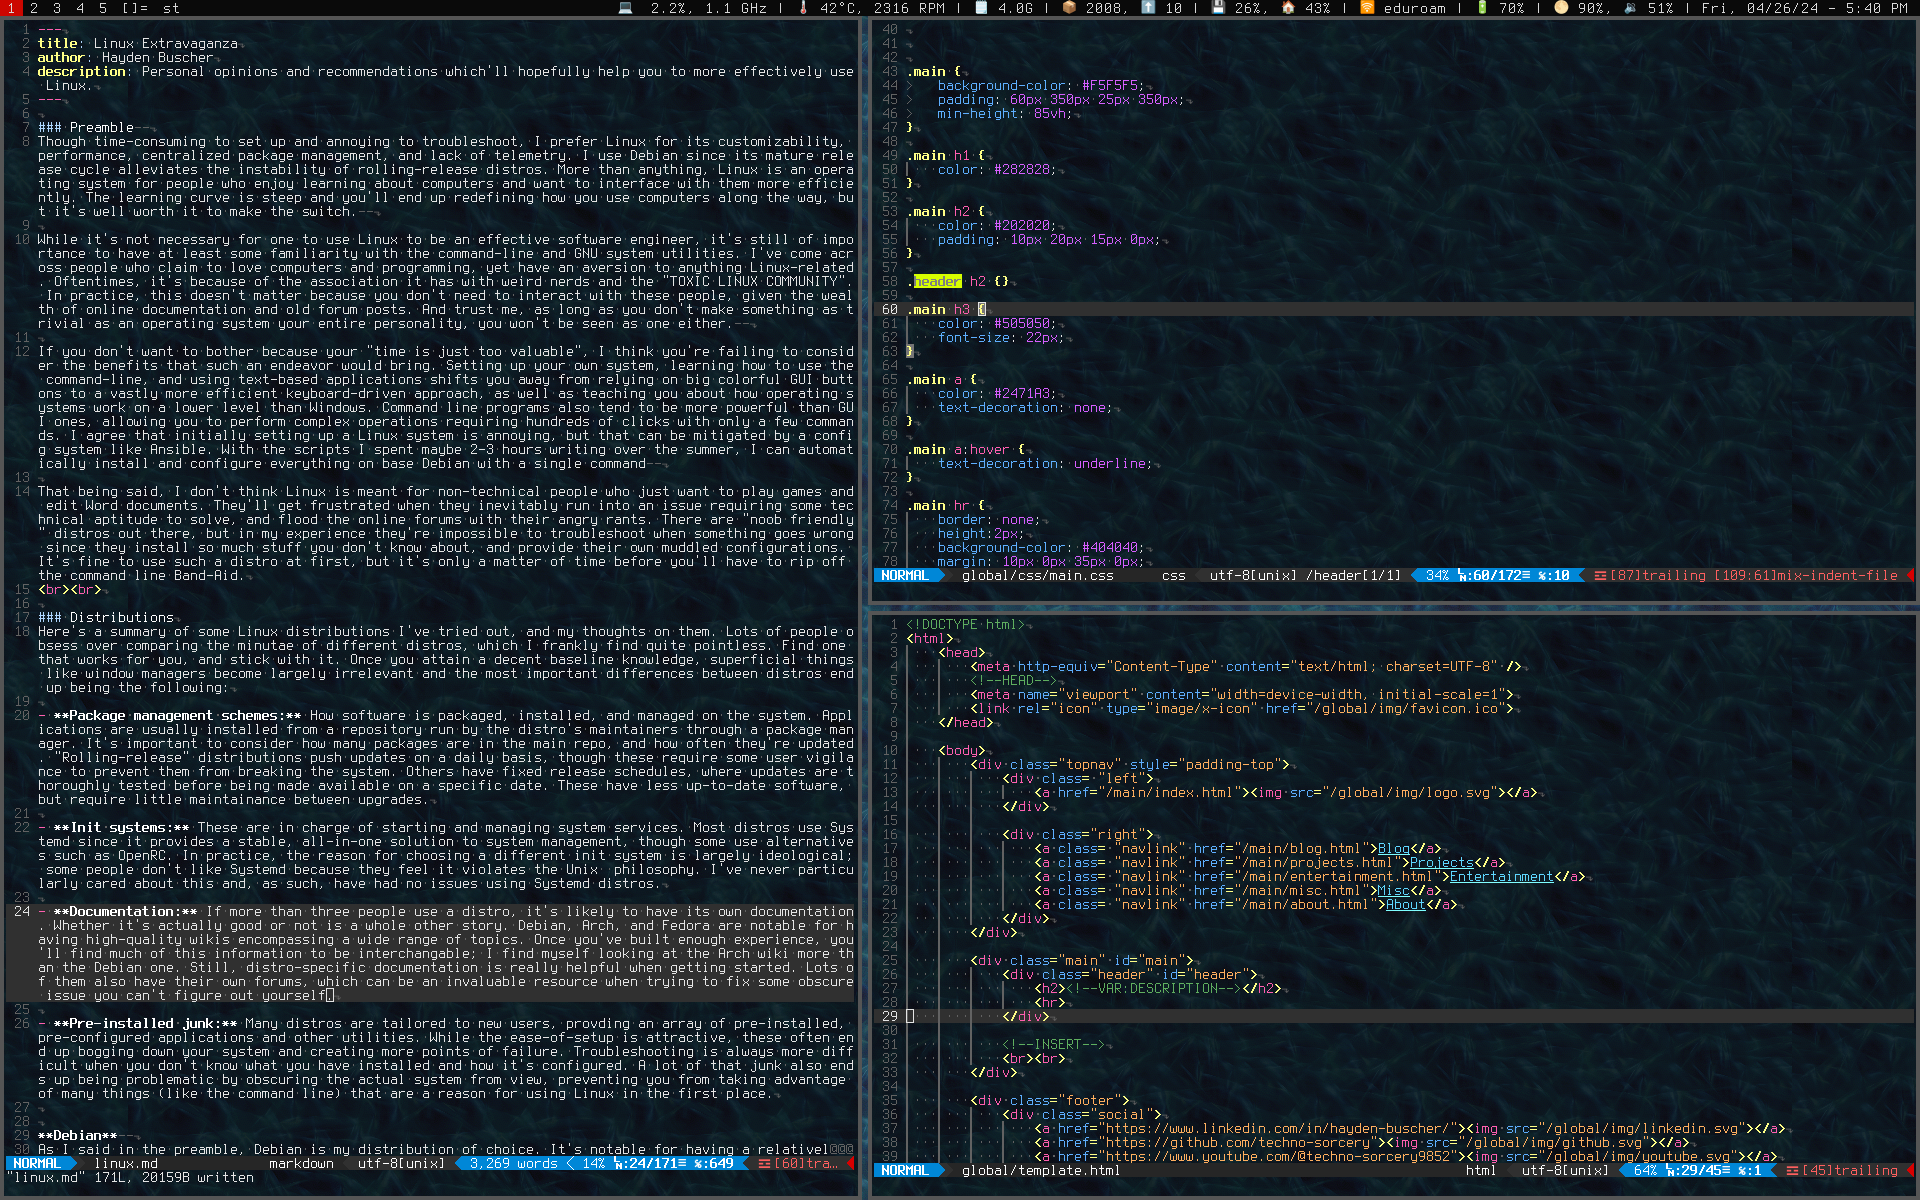Image resolution: width=1920 pixels, height=1200 pixels.
Task: Click the .main hr selector line
Action: tap(946, 505)
